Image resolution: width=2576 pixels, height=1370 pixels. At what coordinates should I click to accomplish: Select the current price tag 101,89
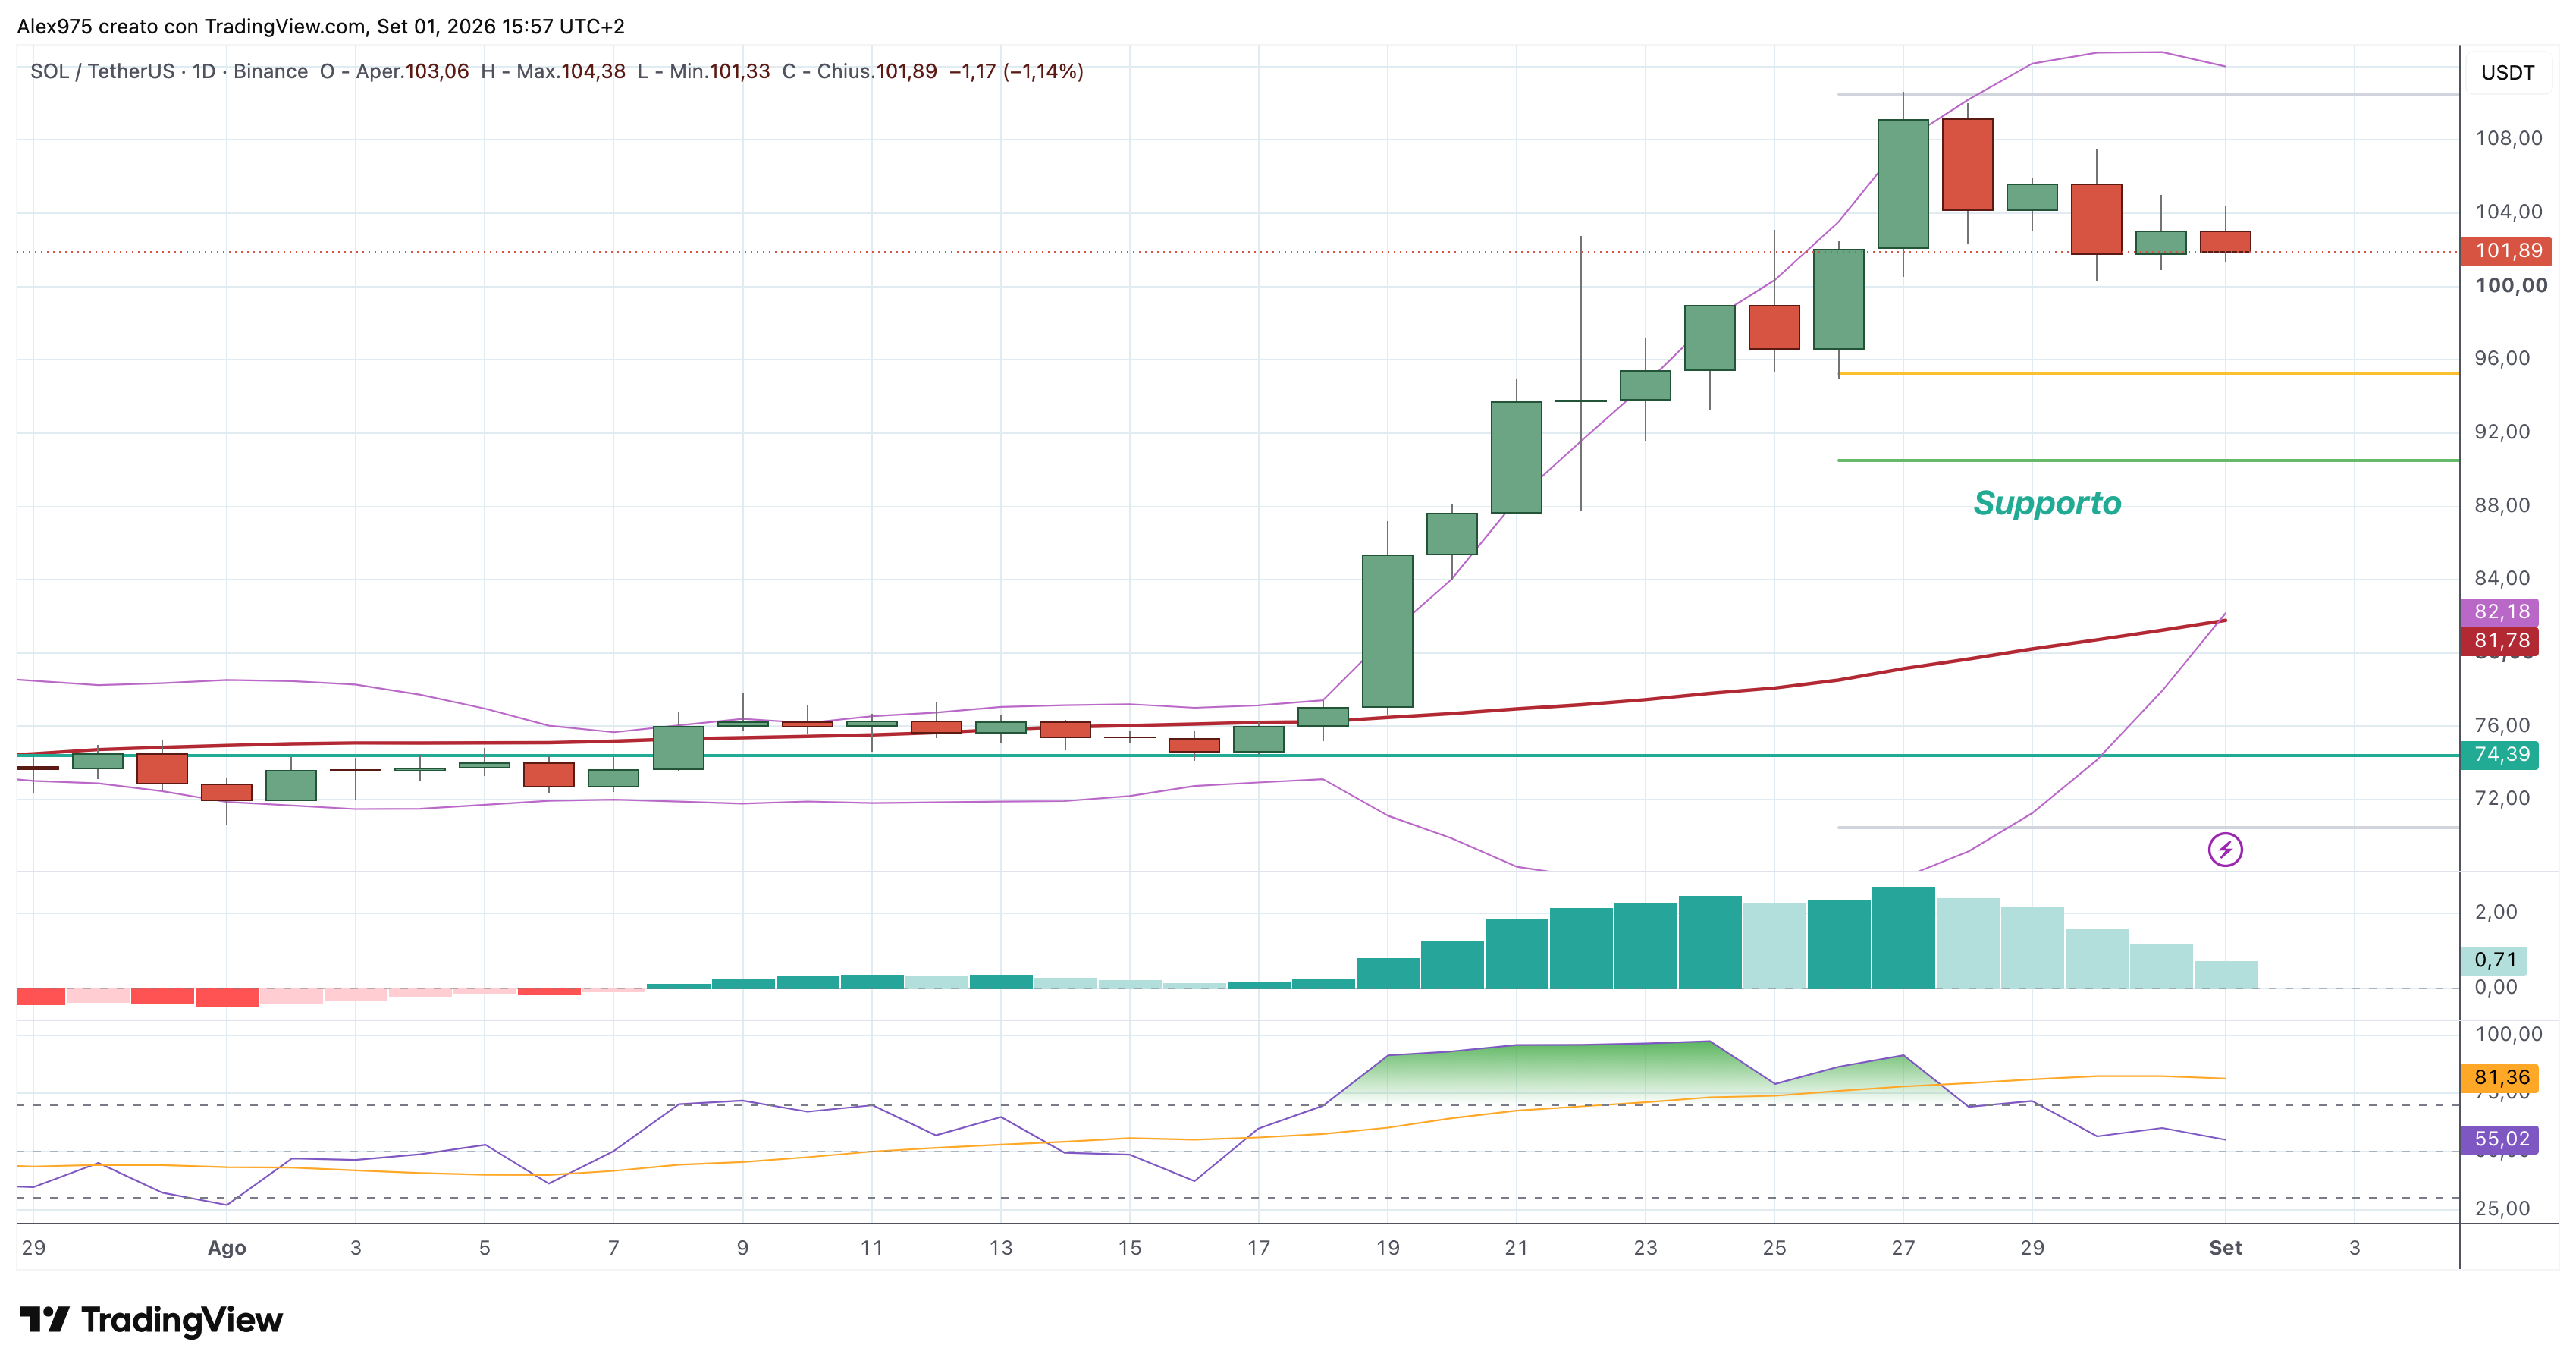[x=2508, y=251]
